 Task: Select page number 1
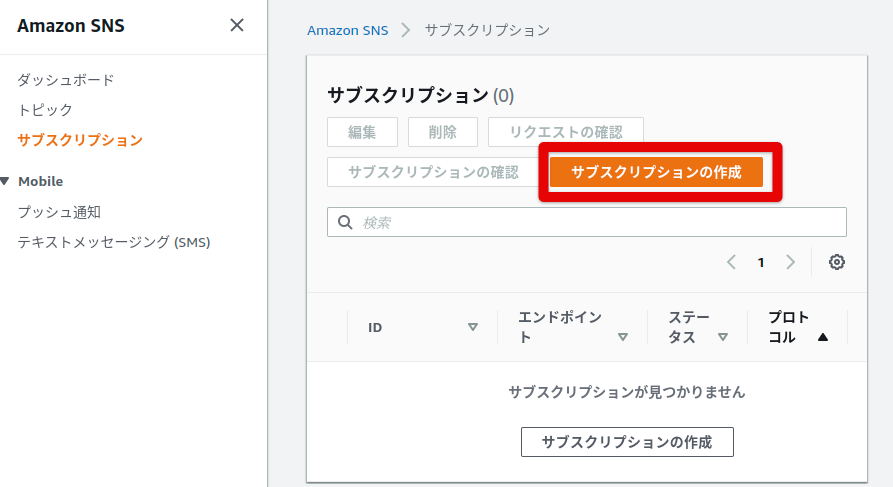click(761, 263)
